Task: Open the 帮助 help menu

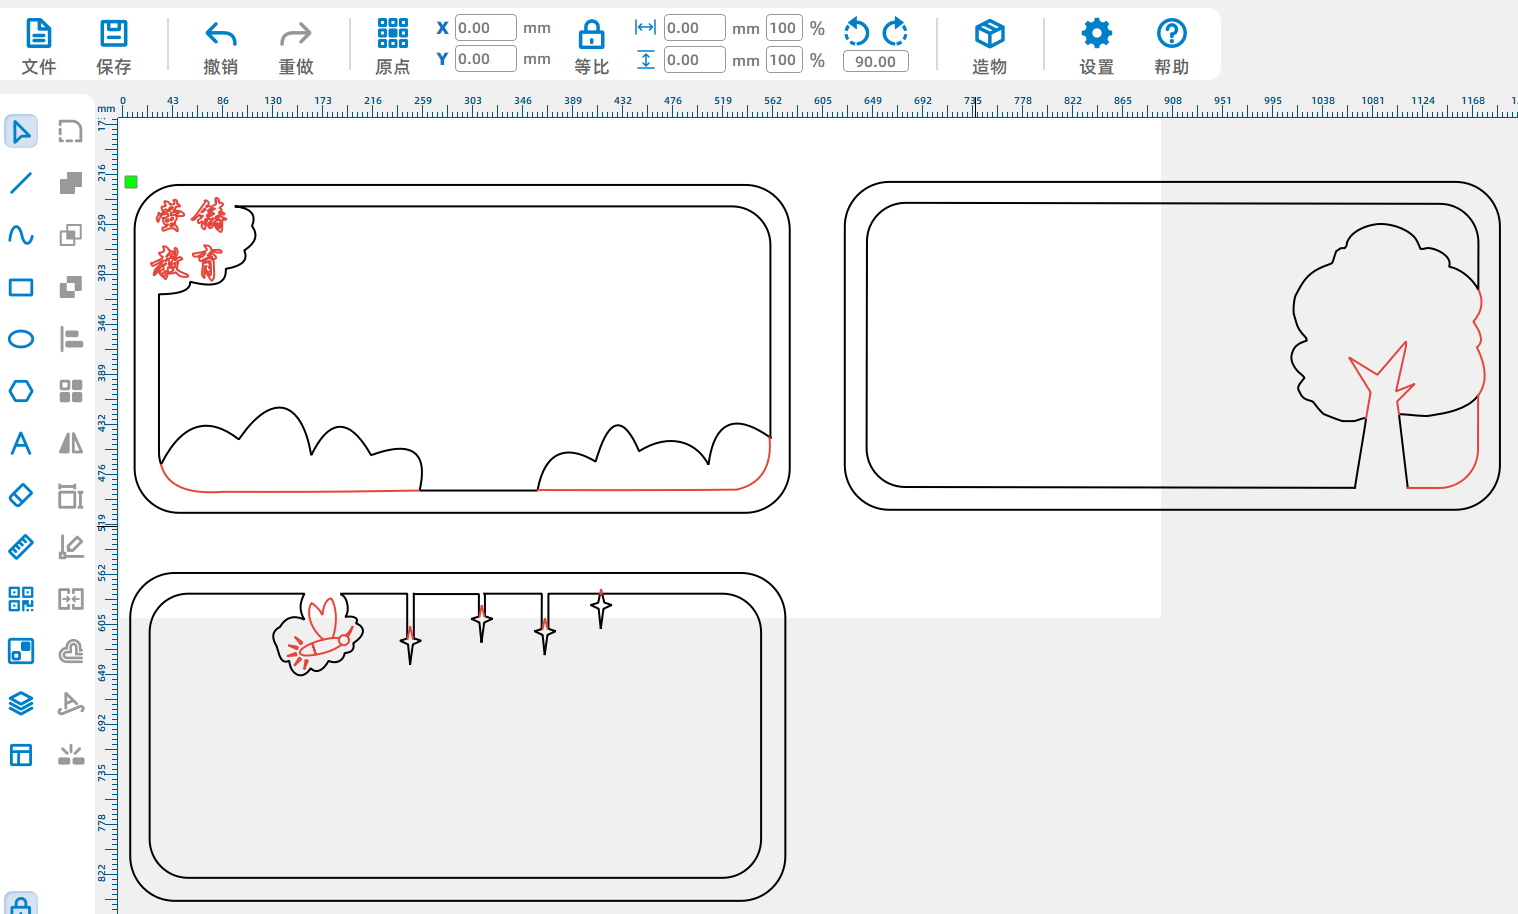Action: coord(1171,46)
